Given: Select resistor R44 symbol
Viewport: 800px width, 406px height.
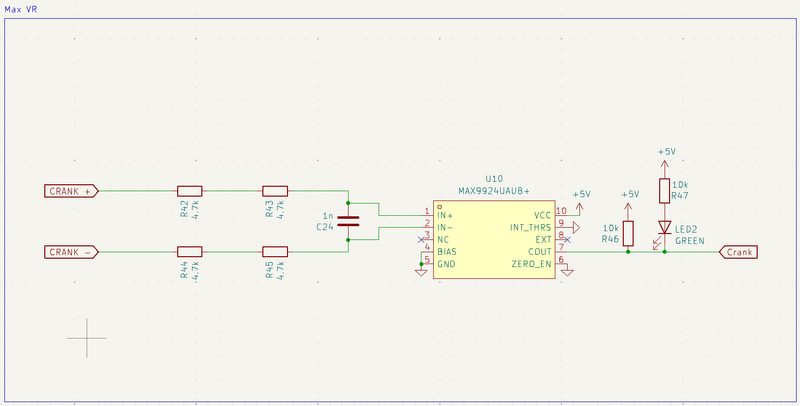Looking at the screenshot, I should coord(190,252).
